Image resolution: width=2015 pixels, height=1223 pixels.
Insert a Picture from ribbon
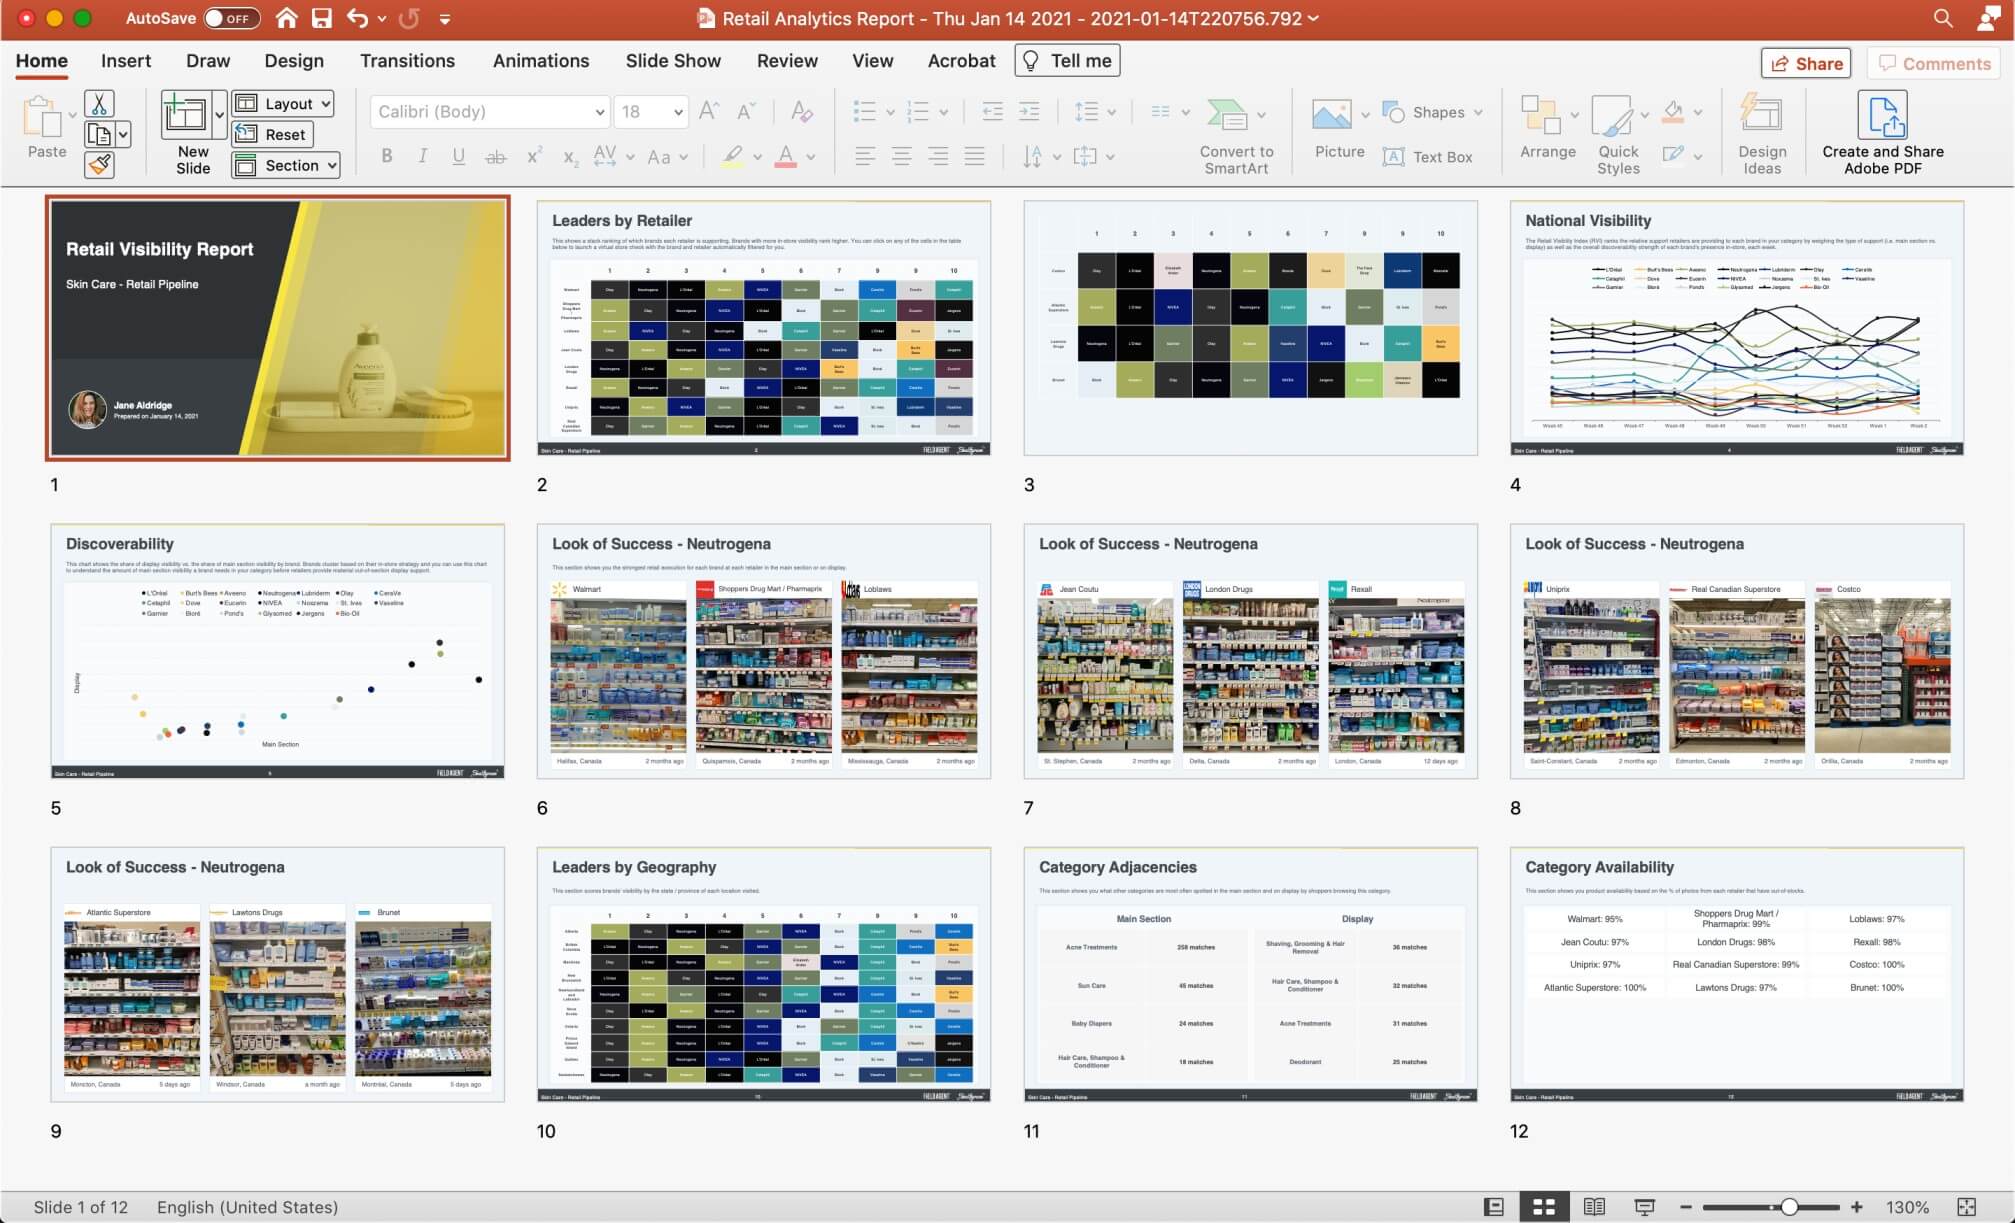point(1339,128)
